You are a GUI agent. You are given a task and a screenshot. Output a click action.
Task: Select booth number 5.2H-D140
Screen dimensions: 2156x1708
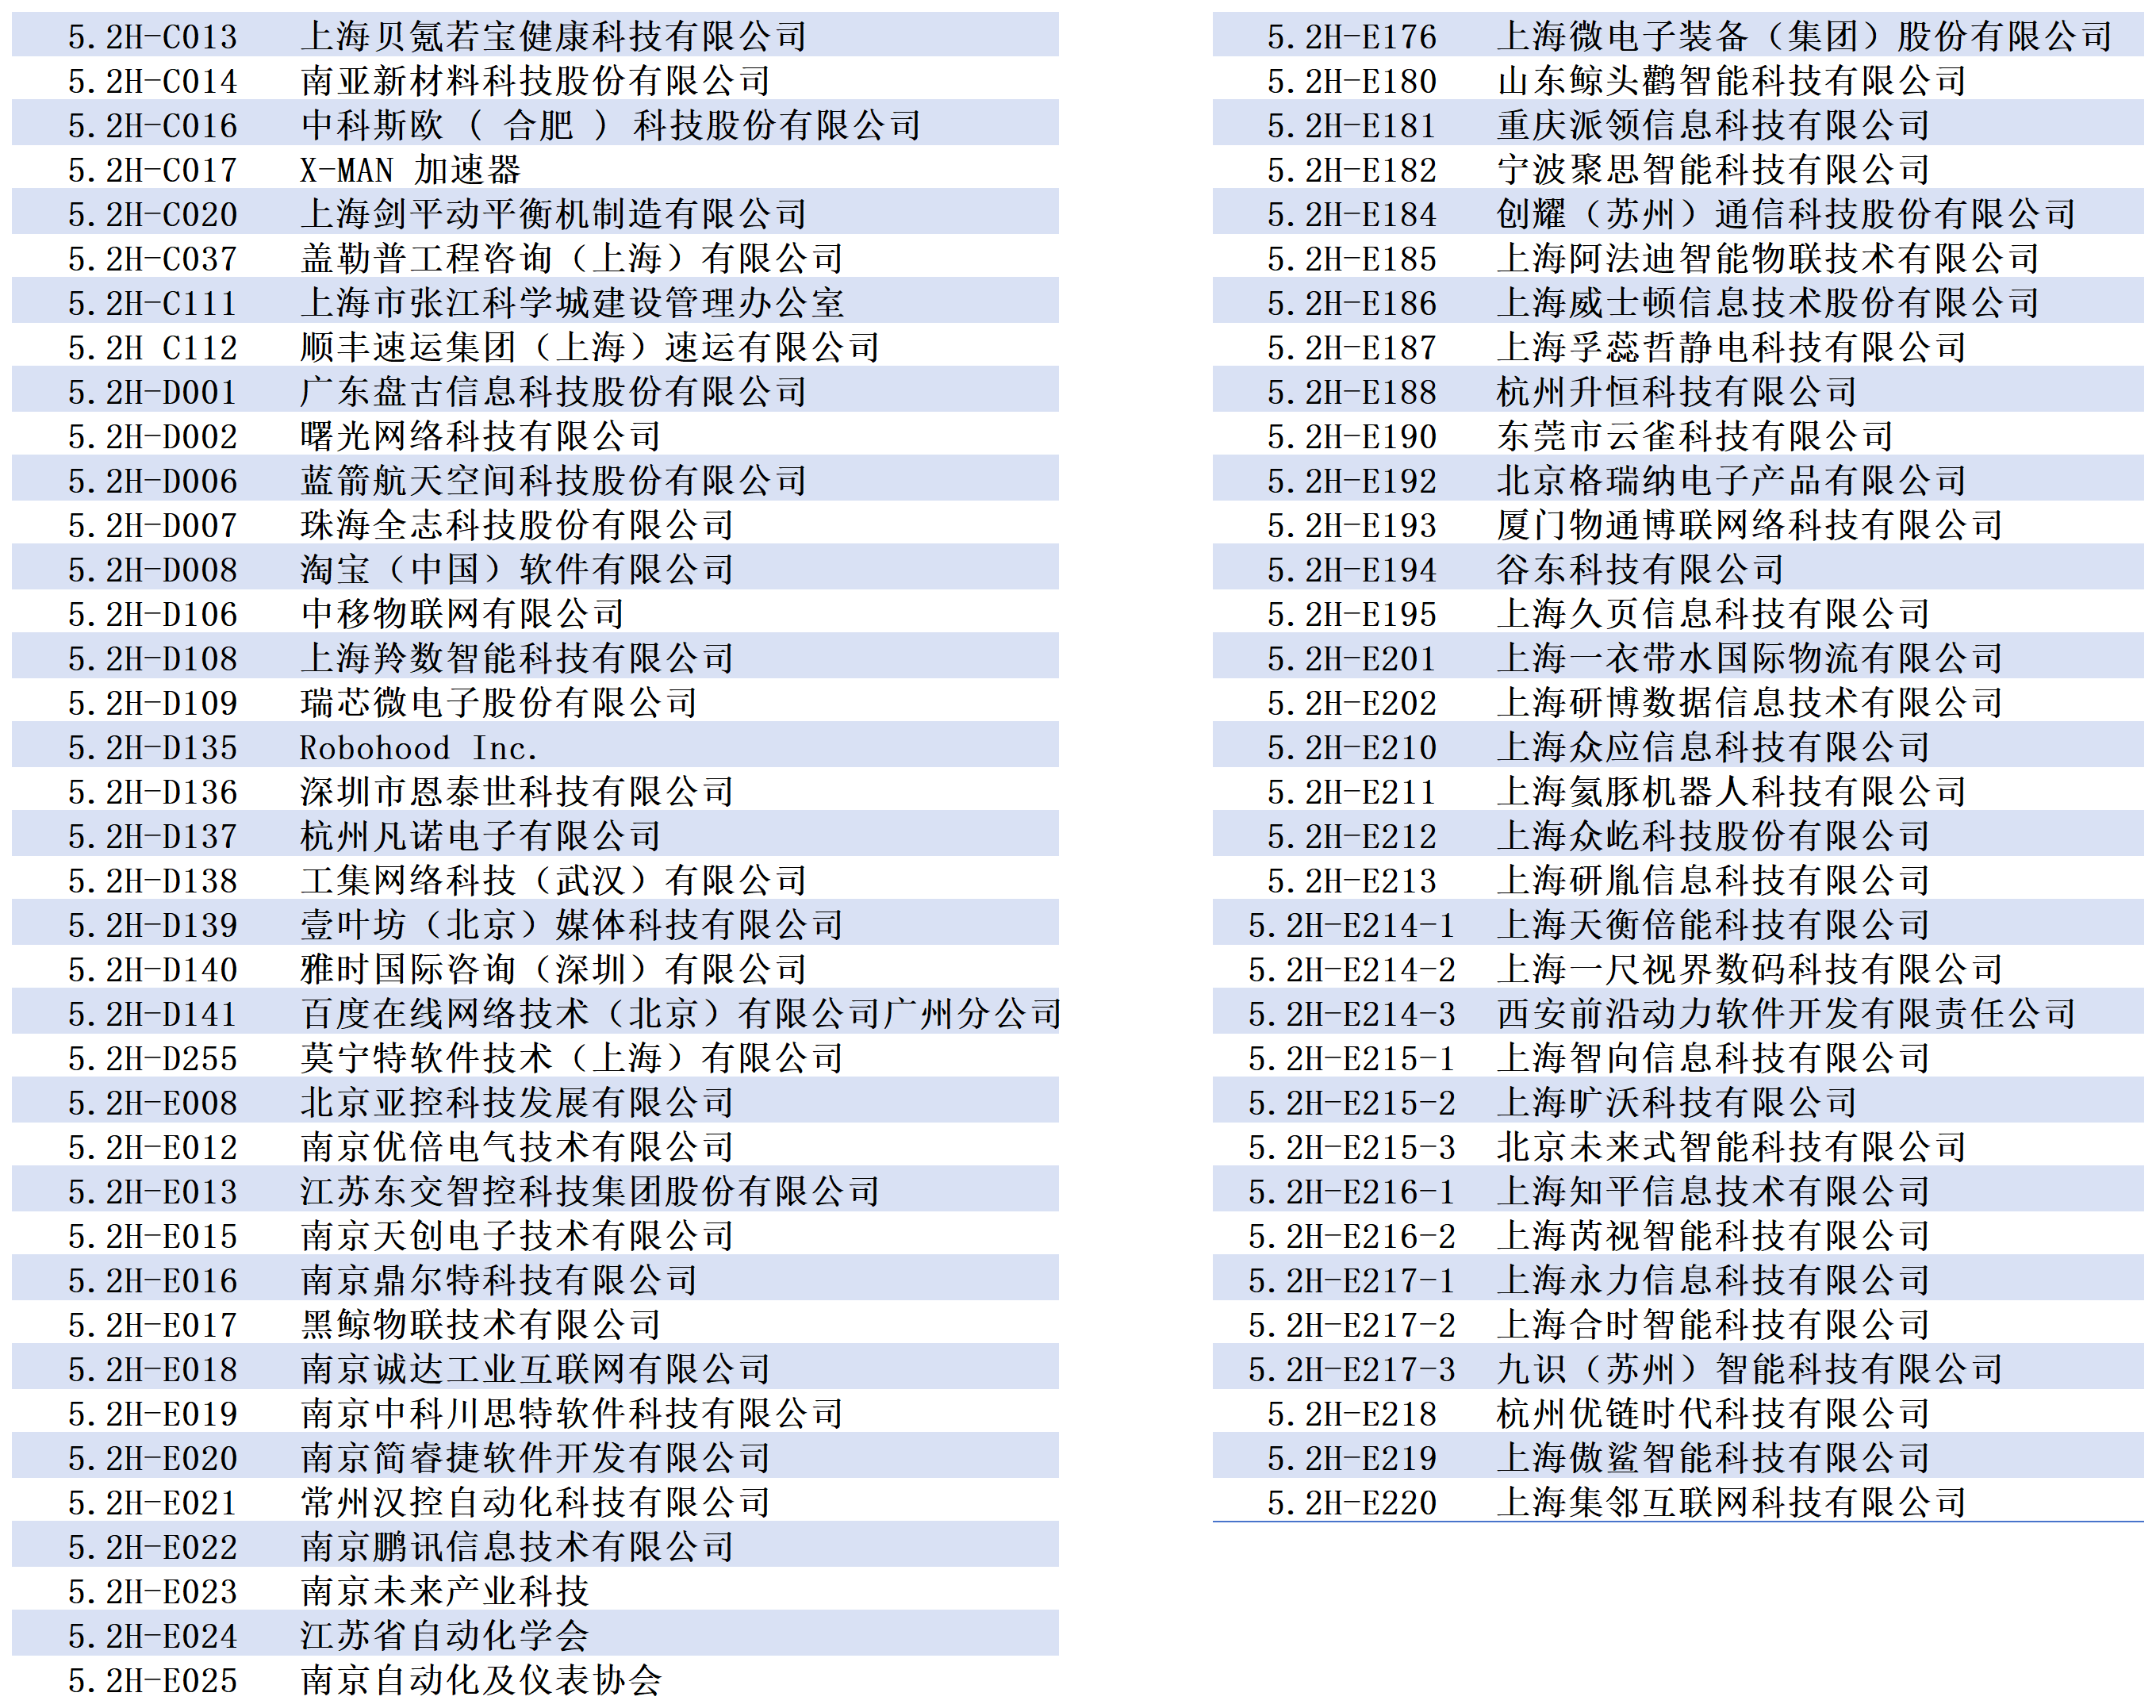tap(153, 969)
